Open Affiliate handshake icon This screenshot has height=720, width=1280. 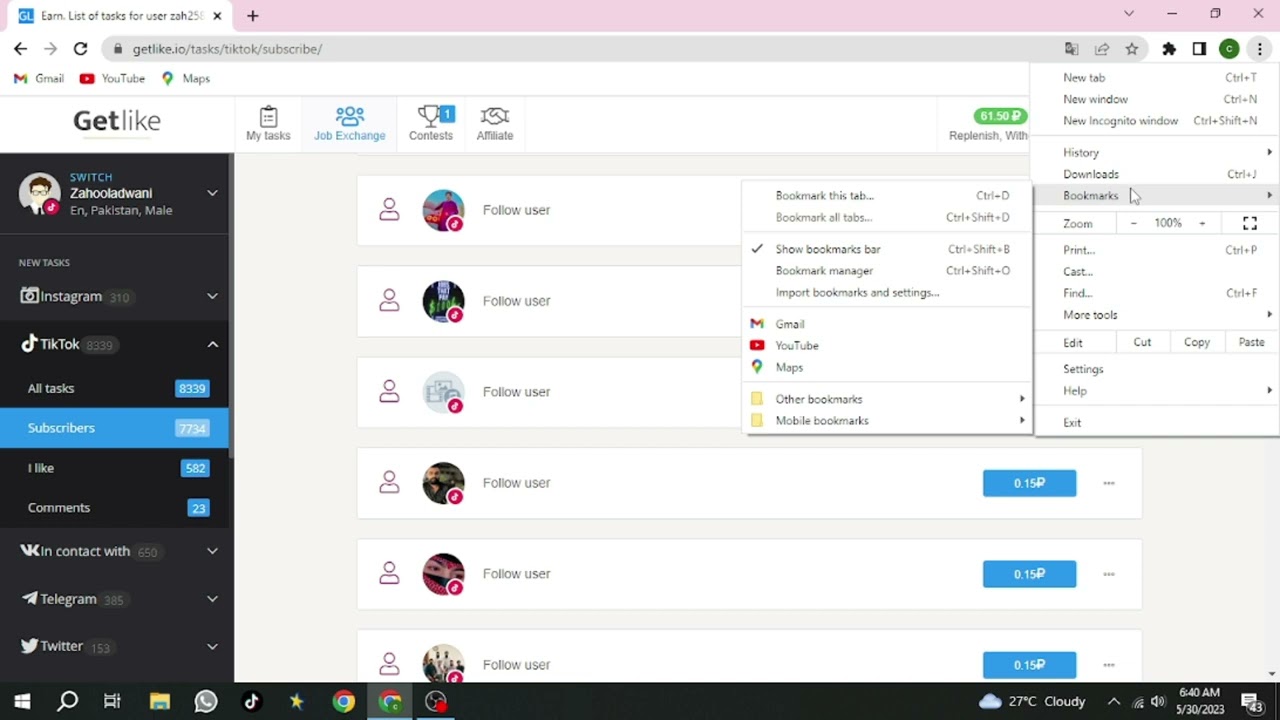[x=495, y=124]
